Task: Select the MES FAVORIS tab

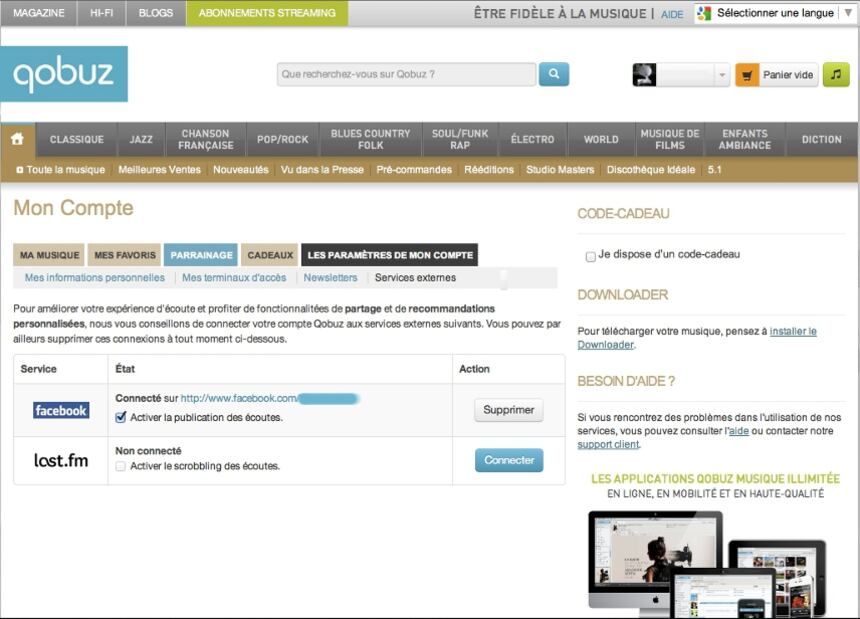Action: (x=125, y=255)
